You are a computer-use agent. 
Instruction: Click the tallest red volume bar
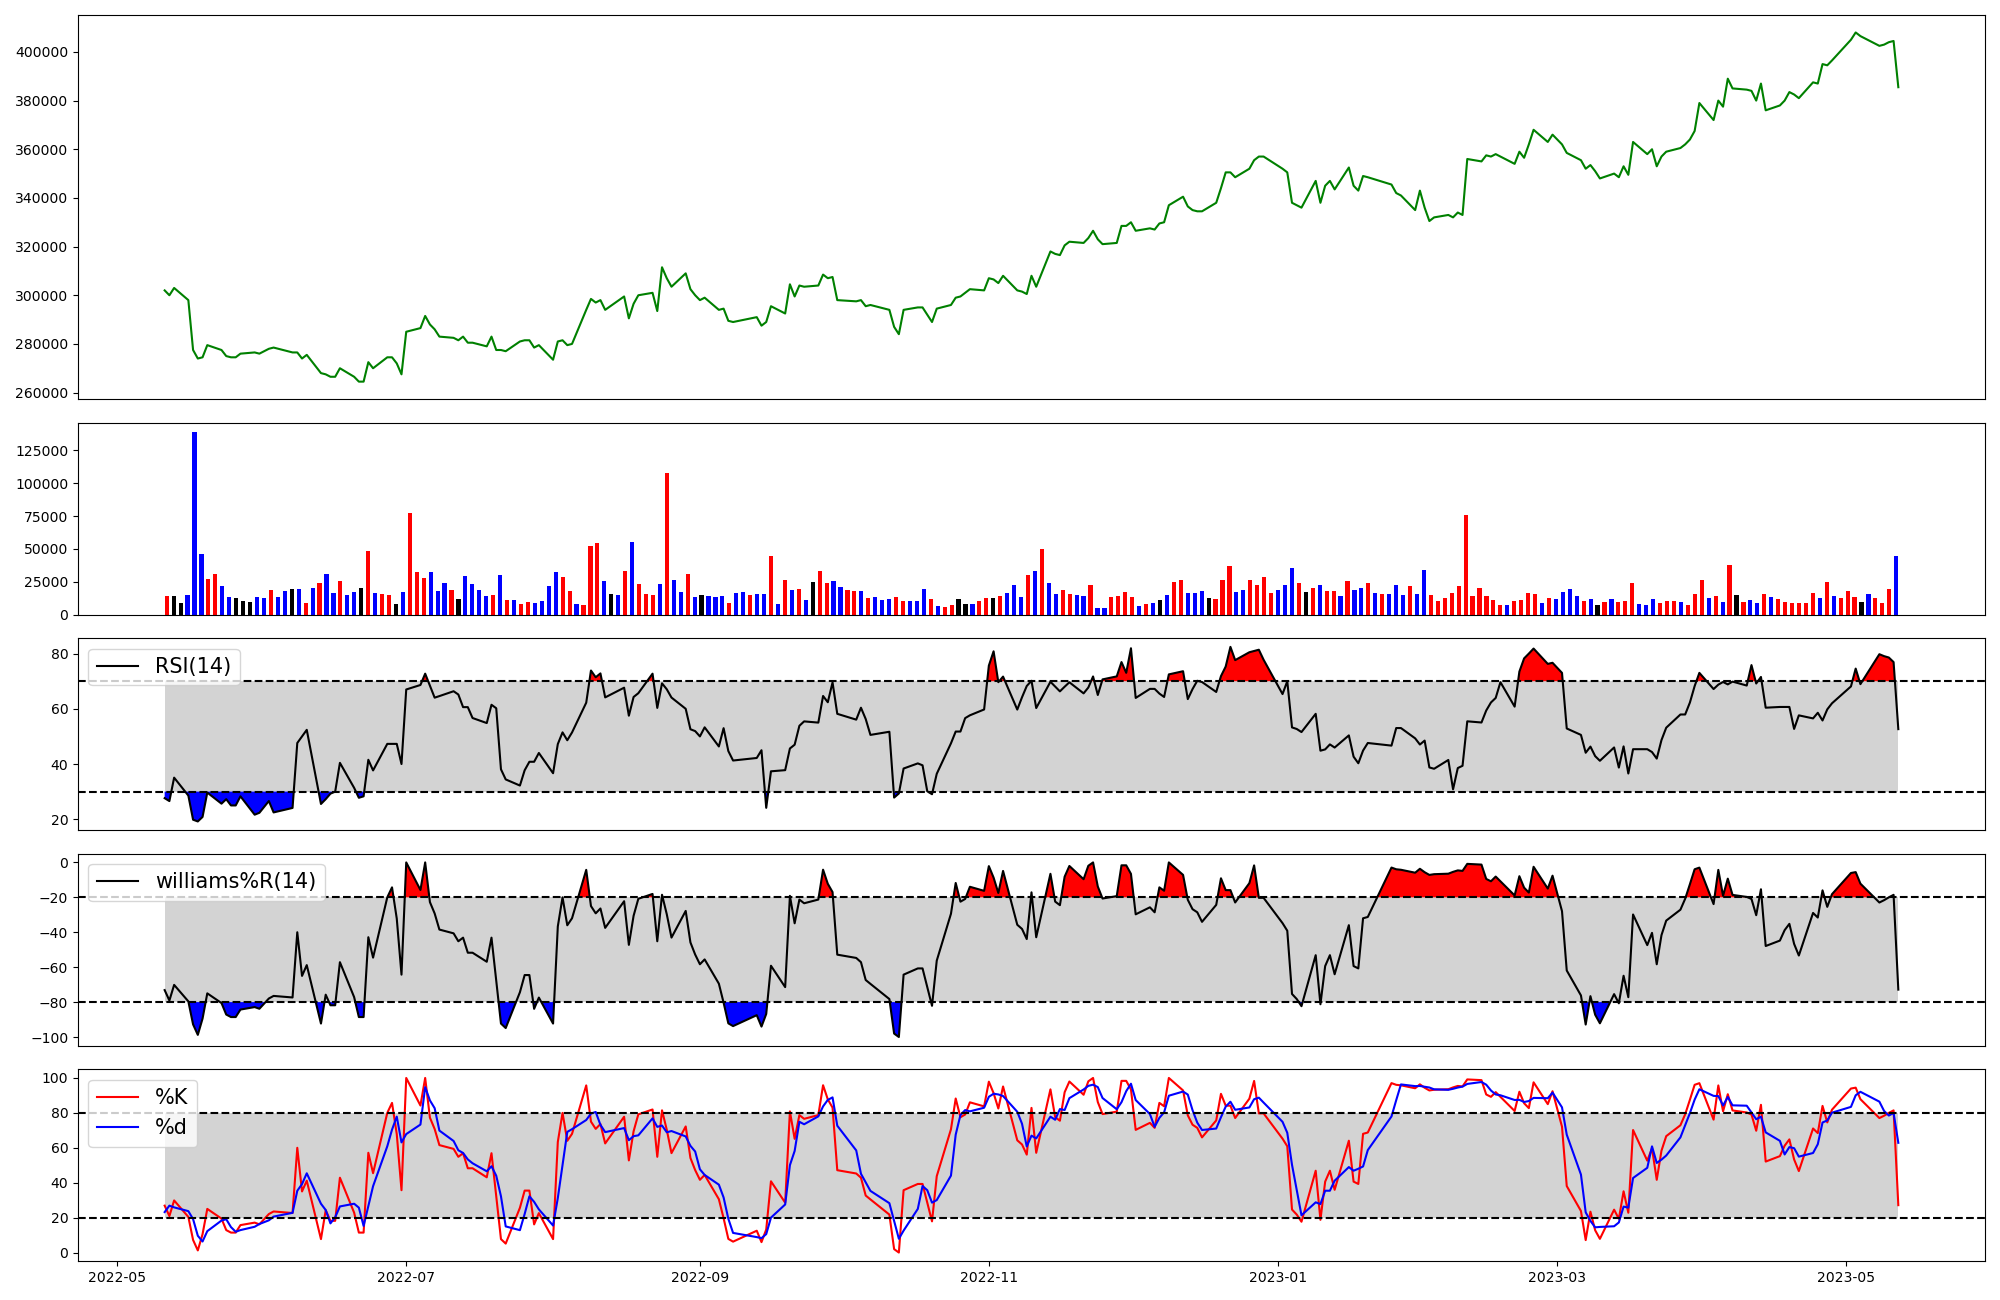pyautogui.click(x=667, y=544)
